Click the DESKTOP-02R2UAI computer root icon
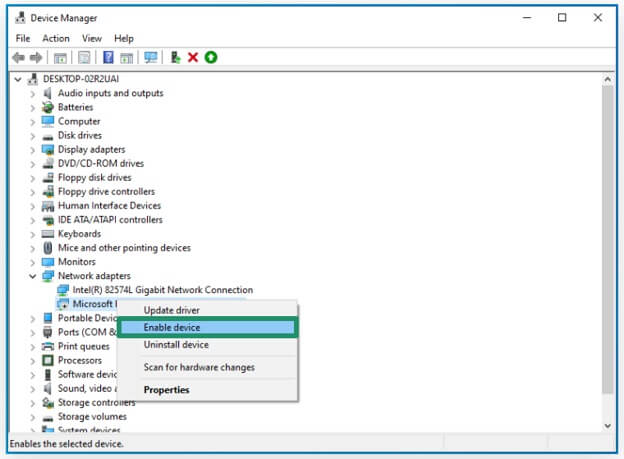Screen dimensions: 624x459 click(33, 79)
